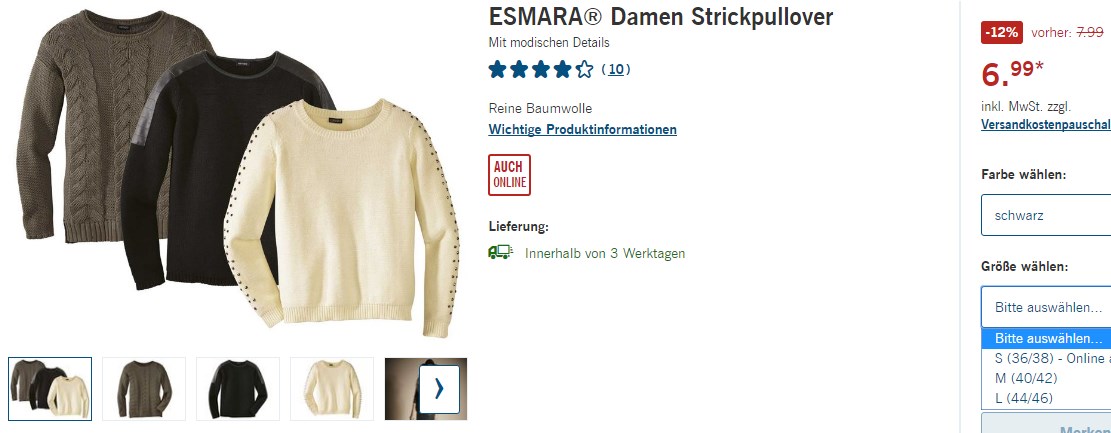Select the black sweater thumbnail
This screenshot has width=1111, height=433.
point(238,389)
